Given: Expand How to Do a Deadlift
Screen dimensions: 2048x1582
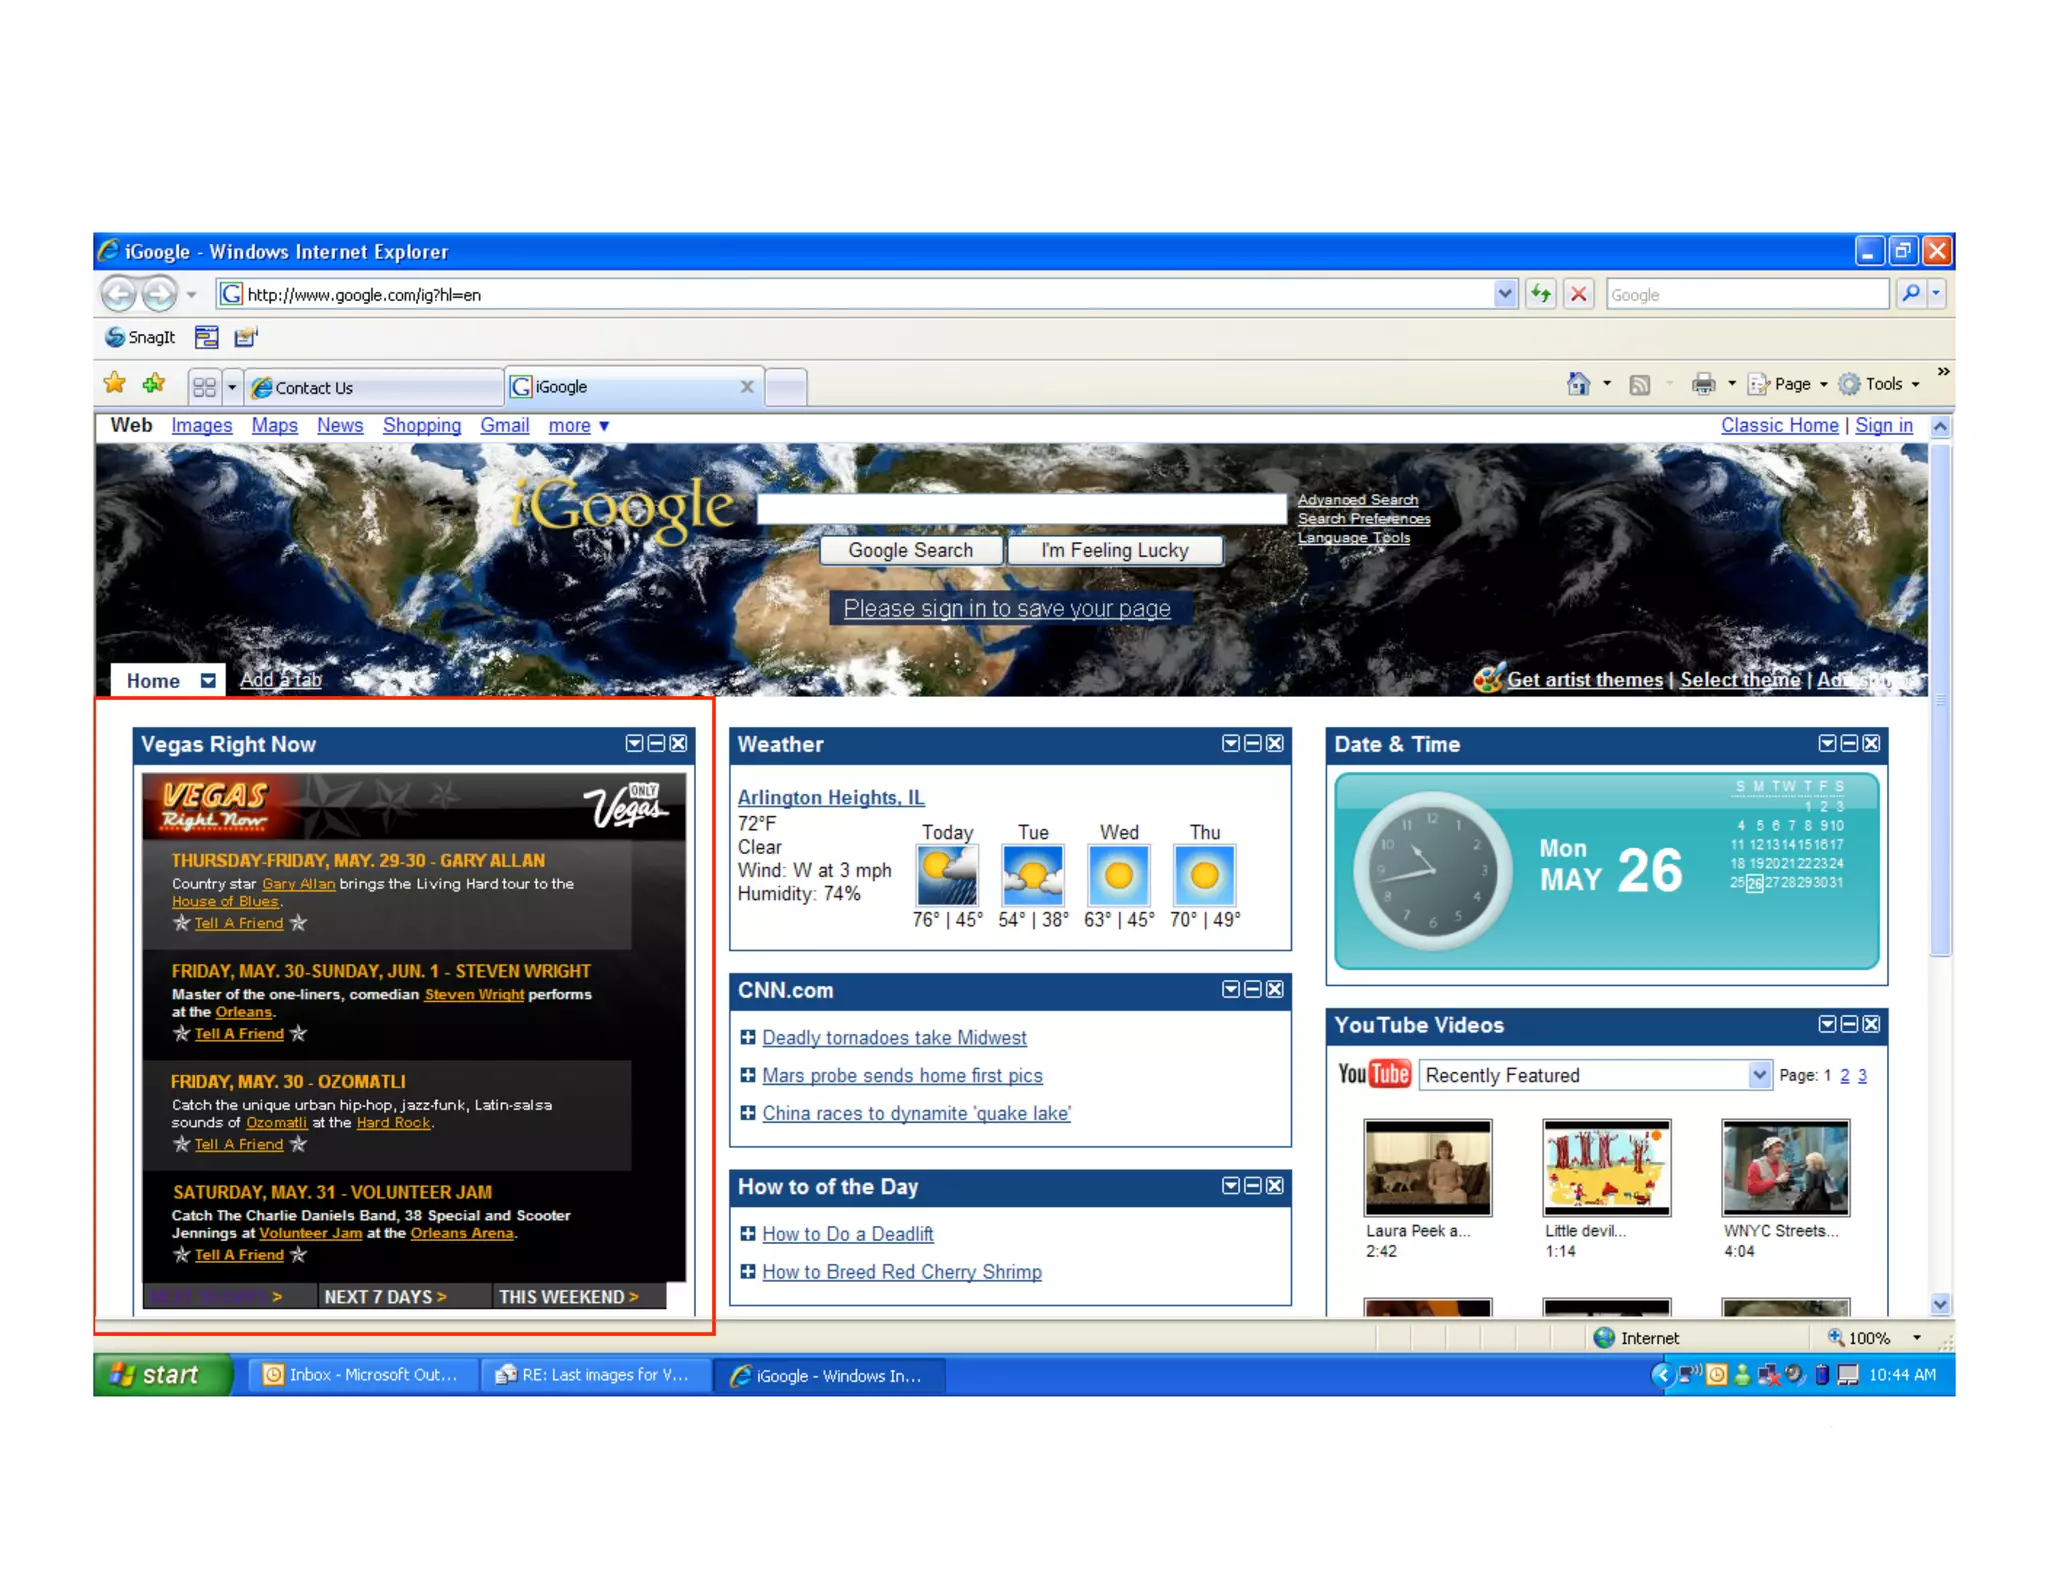Looking at the screenshot, I should point(747,1233).
